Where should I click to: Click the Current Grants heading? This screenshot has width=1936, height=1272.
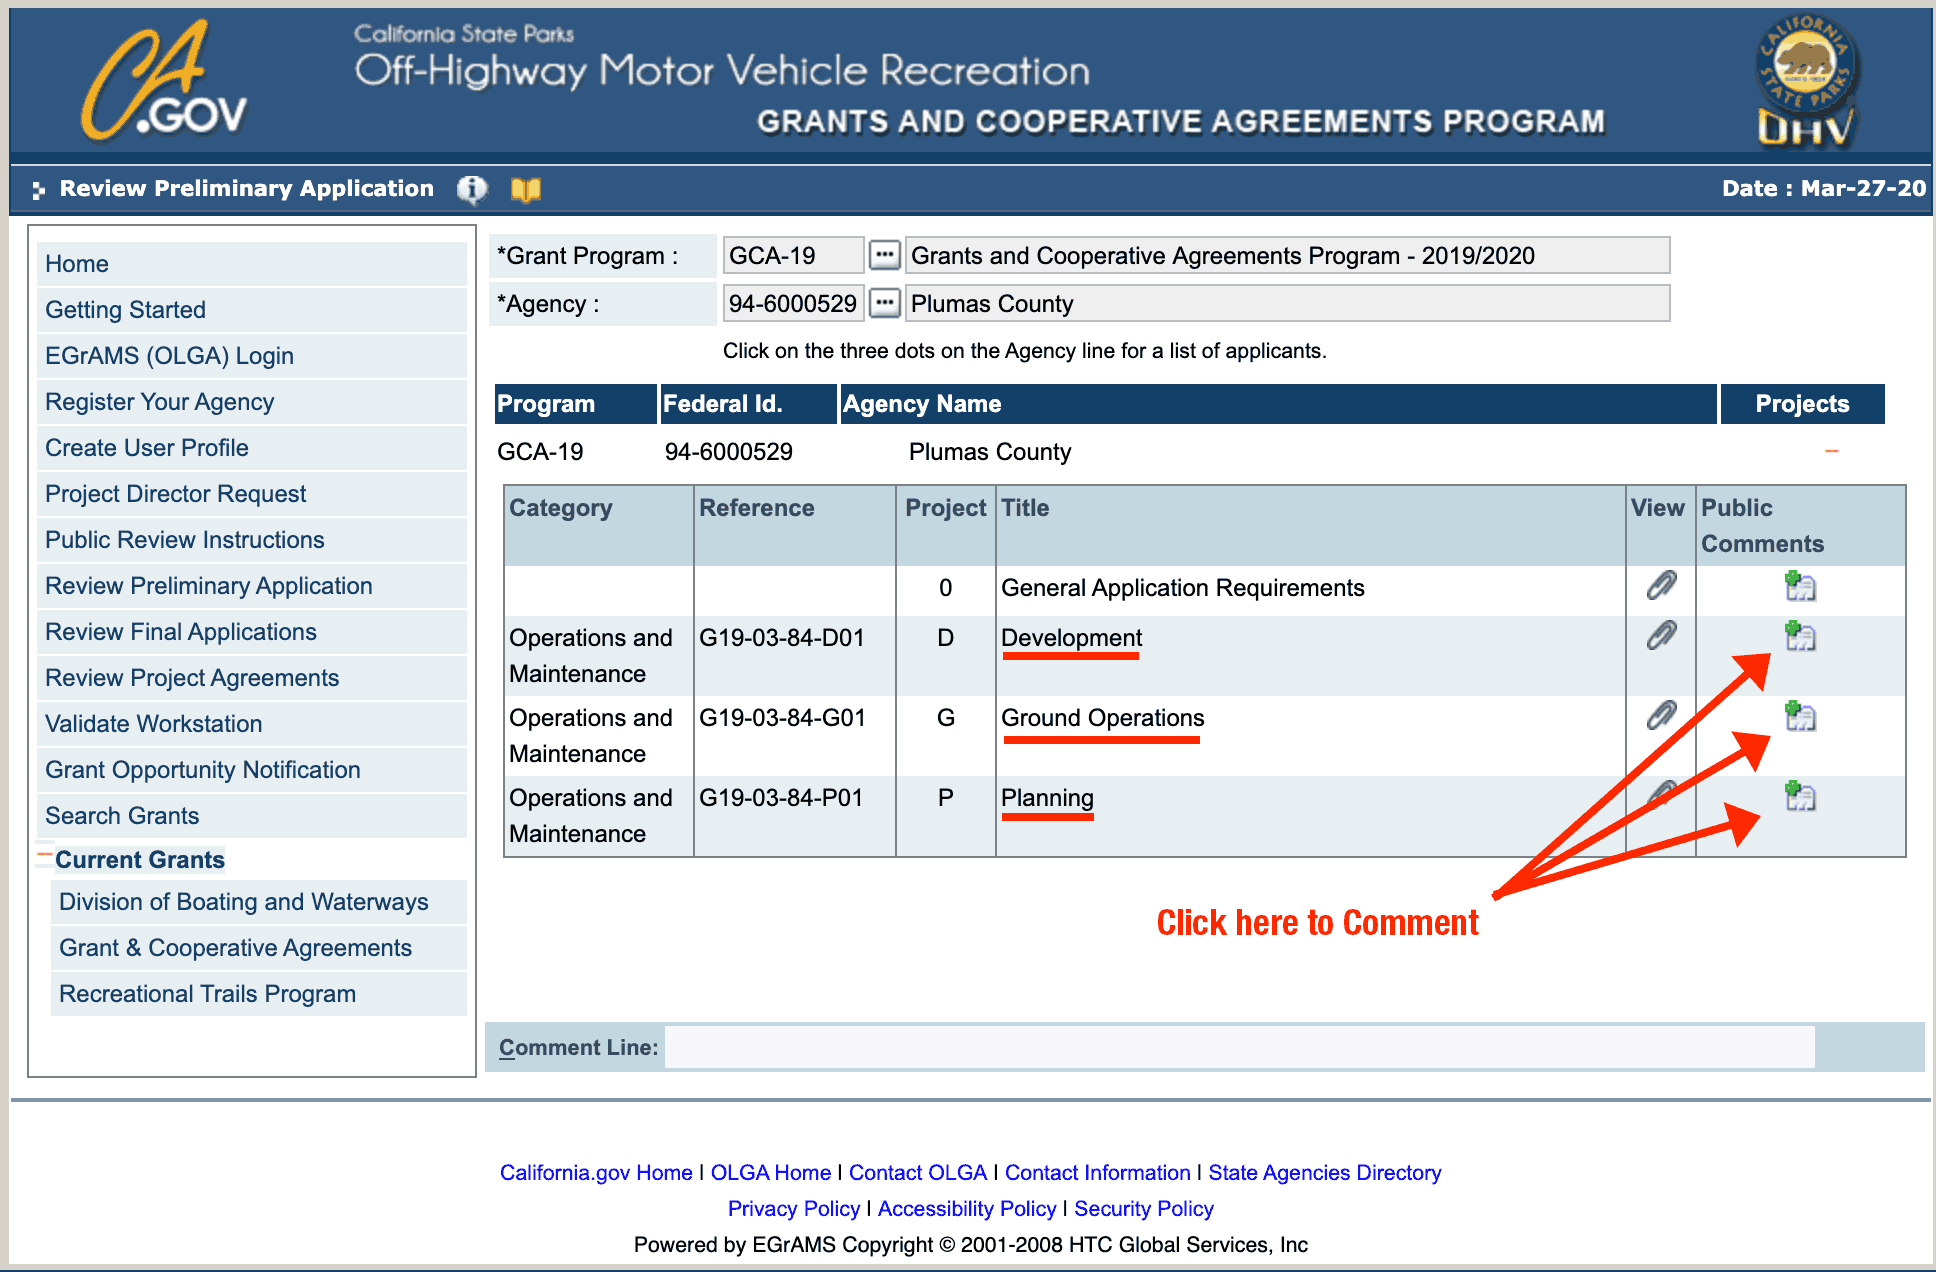pos(140,860)
